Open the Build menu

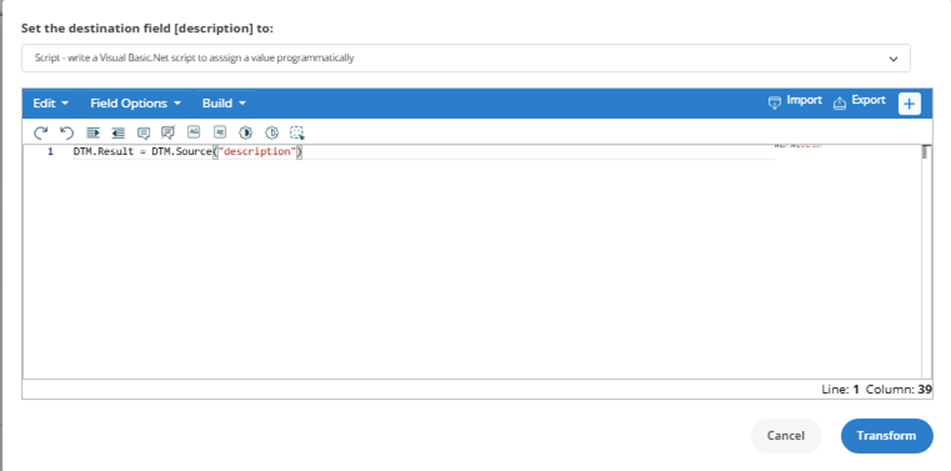coord(224,104)
